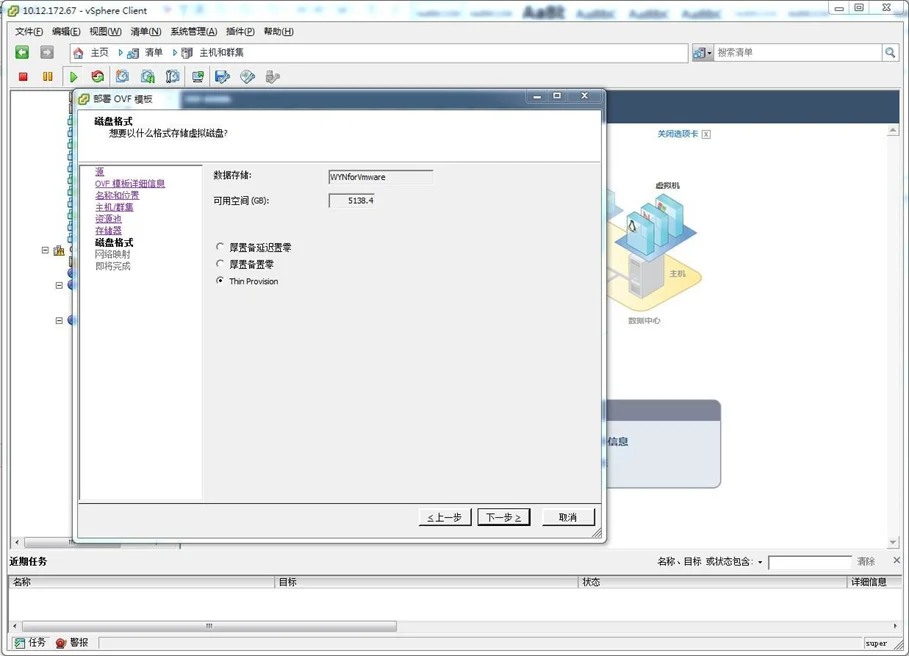
Task: Open the 视图(W) menu
Action: pyautogui.click(x=105, y=31)
